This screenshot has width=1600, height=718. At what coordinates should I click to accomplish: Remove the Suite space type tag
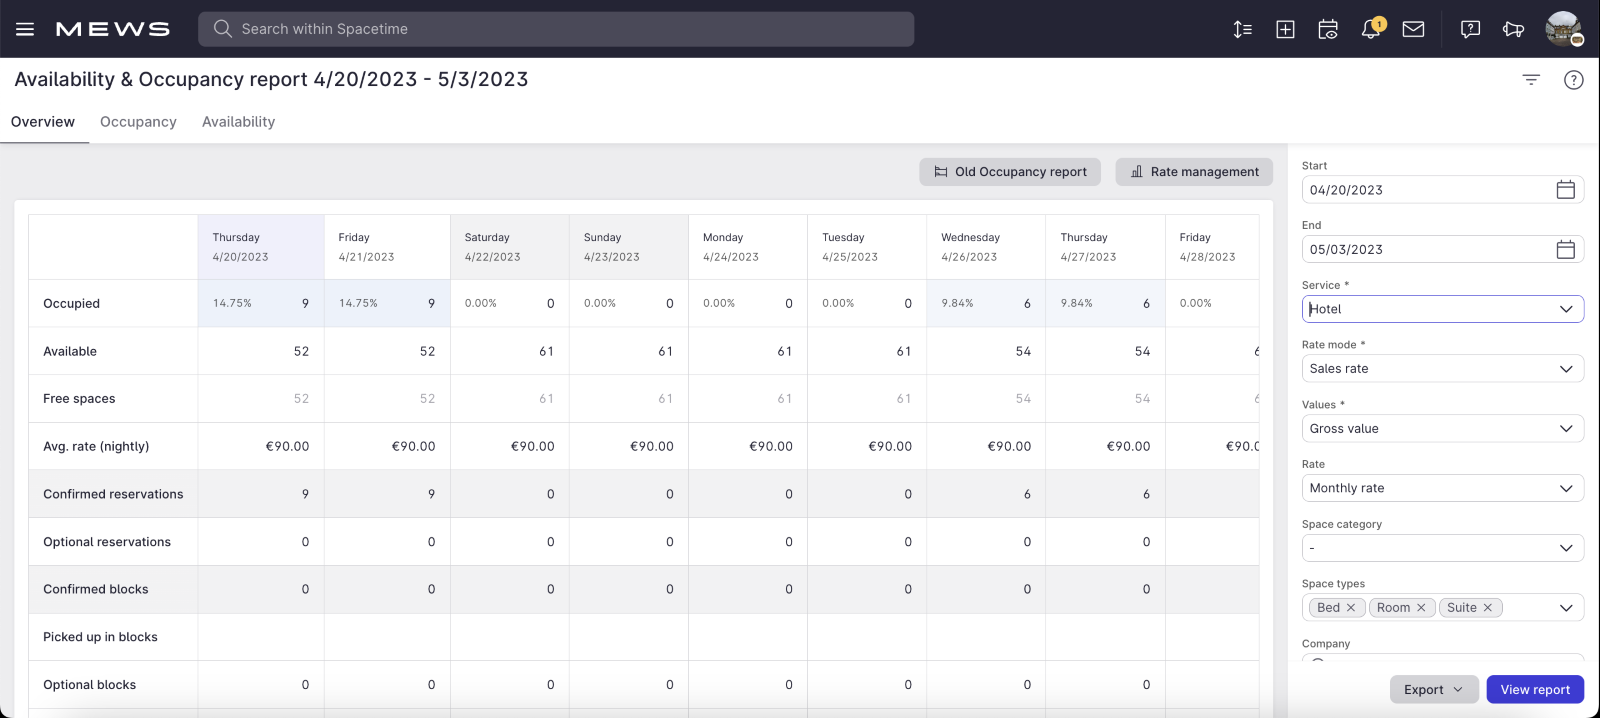pyautogui.click(x=1488, y=608)
